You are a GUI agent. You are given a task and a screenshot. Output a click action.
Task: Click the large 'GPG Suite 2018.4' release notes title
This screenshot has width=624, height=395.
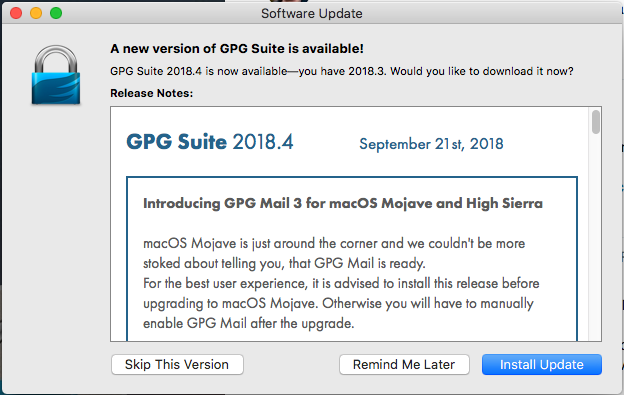point(210,142)
